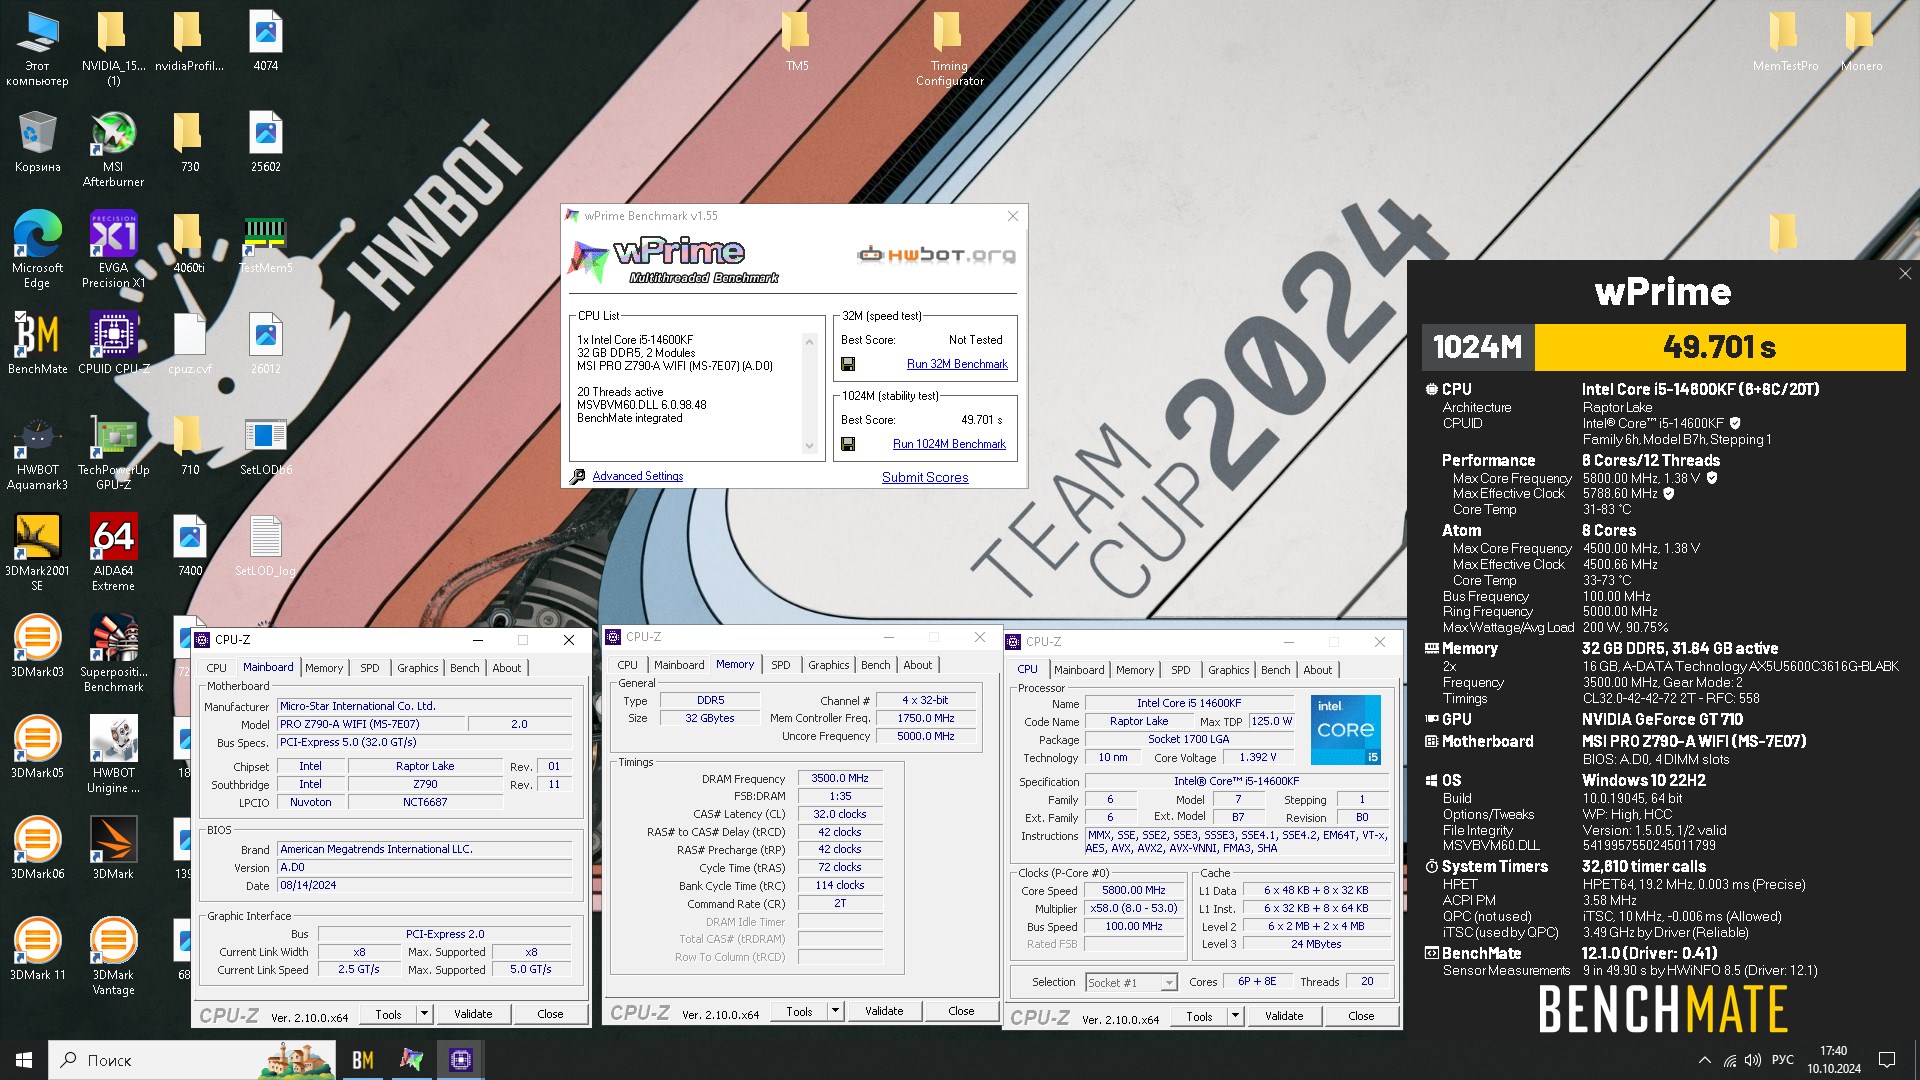Switch to Mainboard tab in left CPU-Z window
Viewport: 1920px width, 1080px height.
click(x=268, y=667)
